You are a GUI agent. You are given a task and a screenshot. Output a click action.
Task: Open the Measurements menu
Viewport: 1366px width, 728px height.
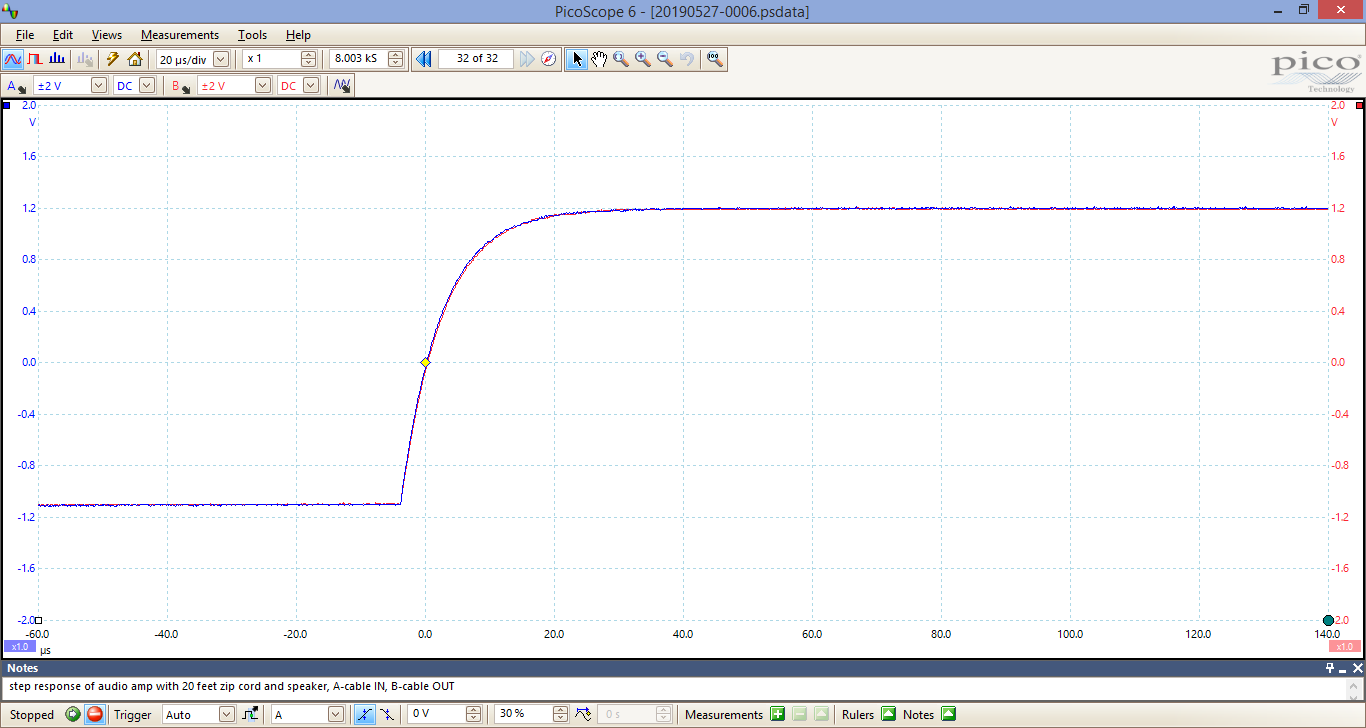[180, 35]
